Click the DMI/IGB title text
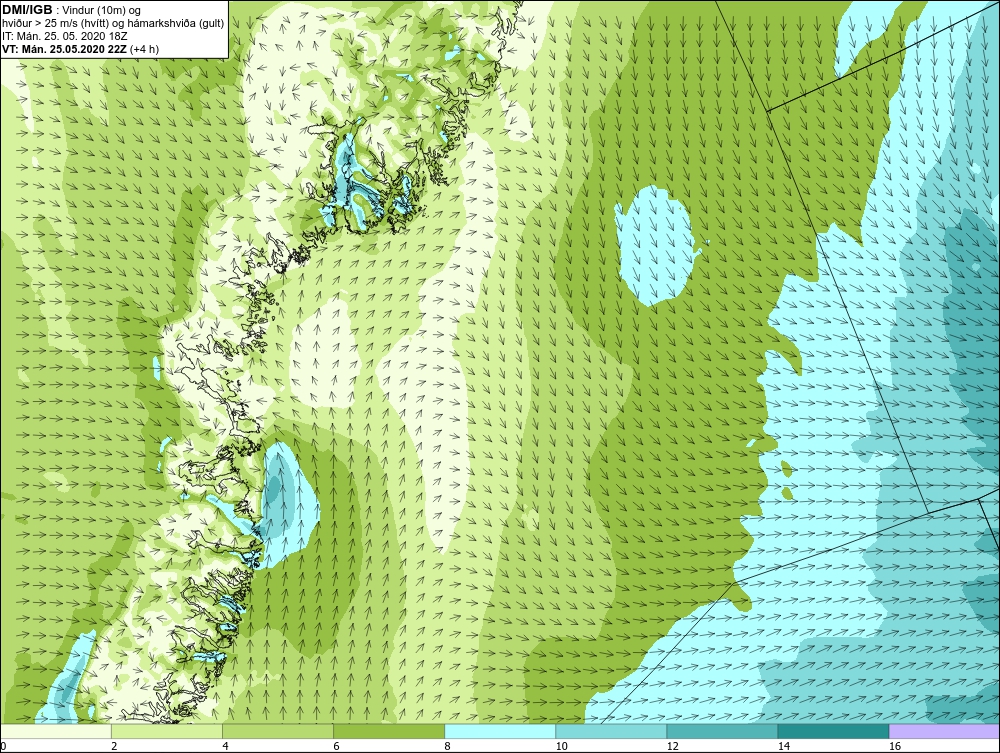Viewport: 1000px width, 753px height. (x=27, y=10)
